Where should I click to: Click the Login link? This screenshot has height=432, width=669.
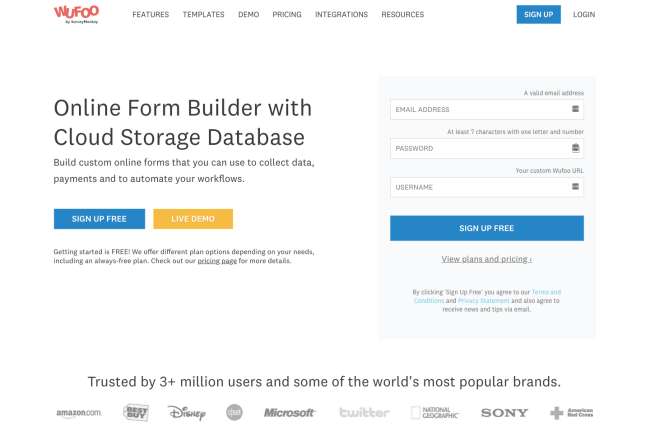[584, 14]
